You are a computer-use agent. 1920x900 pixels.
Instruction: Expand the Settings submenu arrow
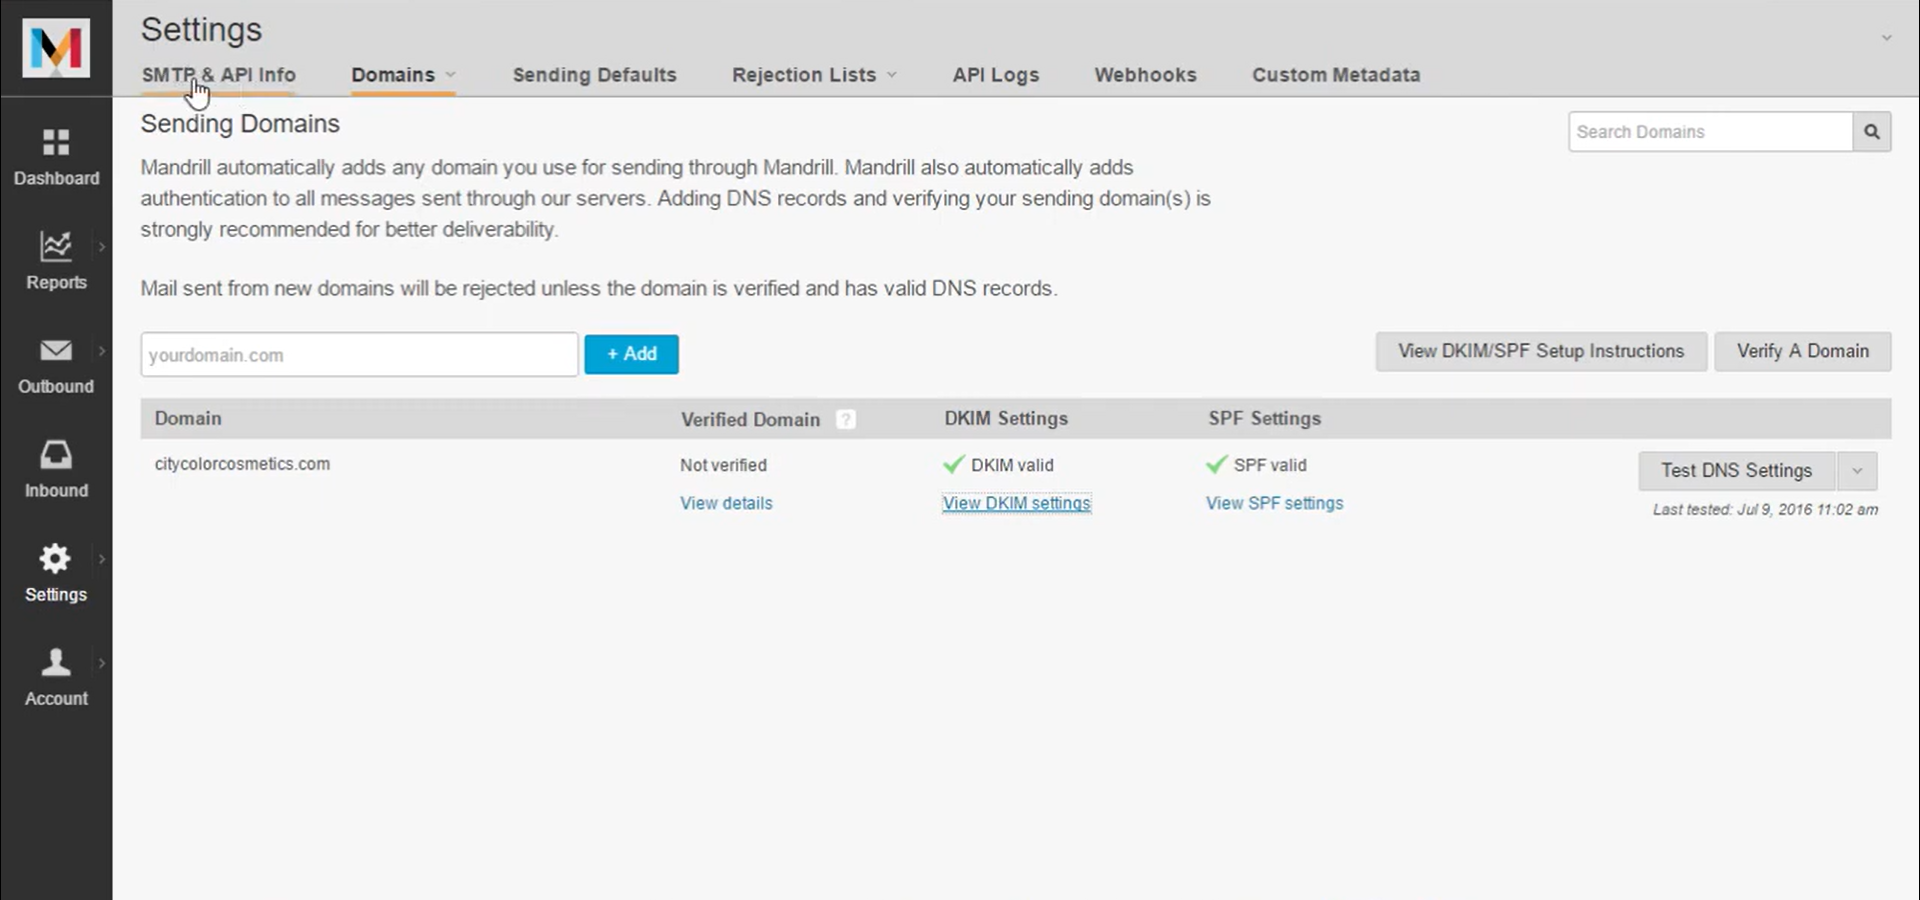click(101, 559)
